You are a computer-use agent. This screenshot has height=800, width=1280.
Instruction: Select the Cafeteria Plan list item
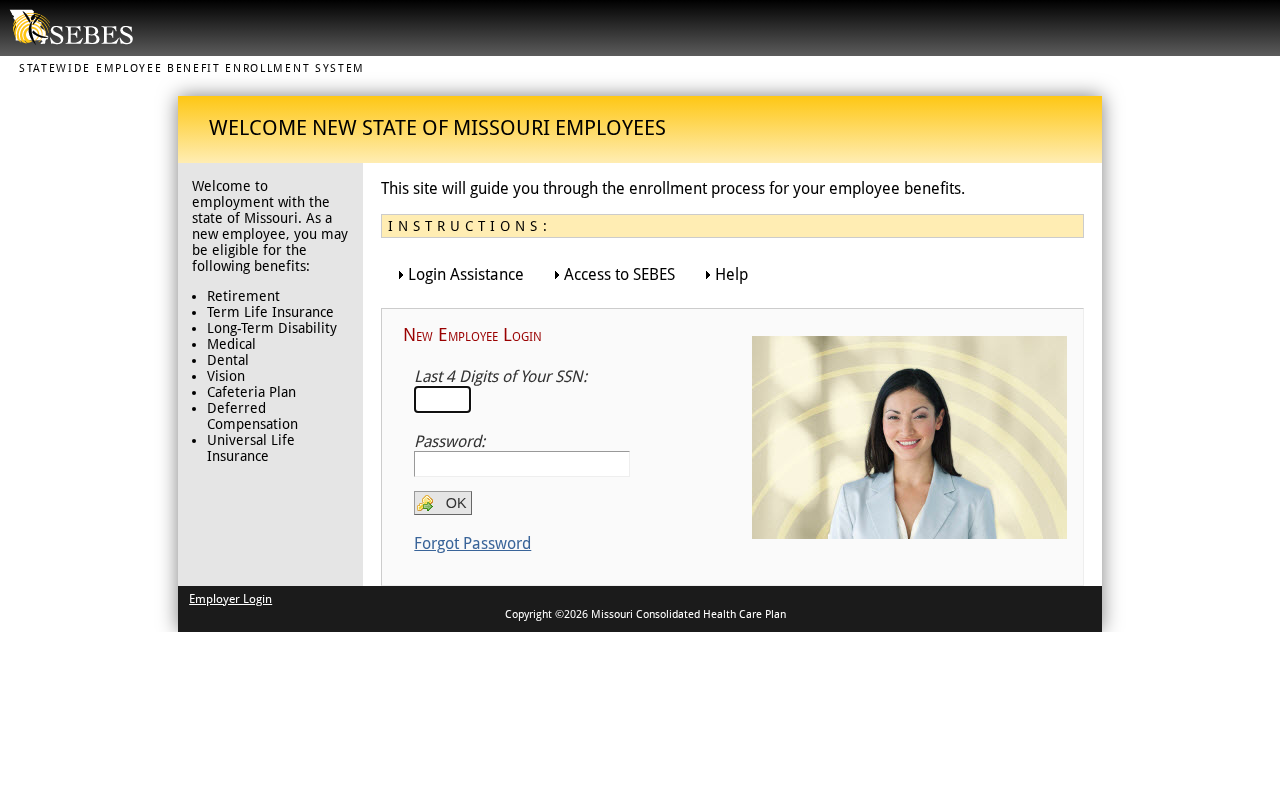tap(251, 393)
